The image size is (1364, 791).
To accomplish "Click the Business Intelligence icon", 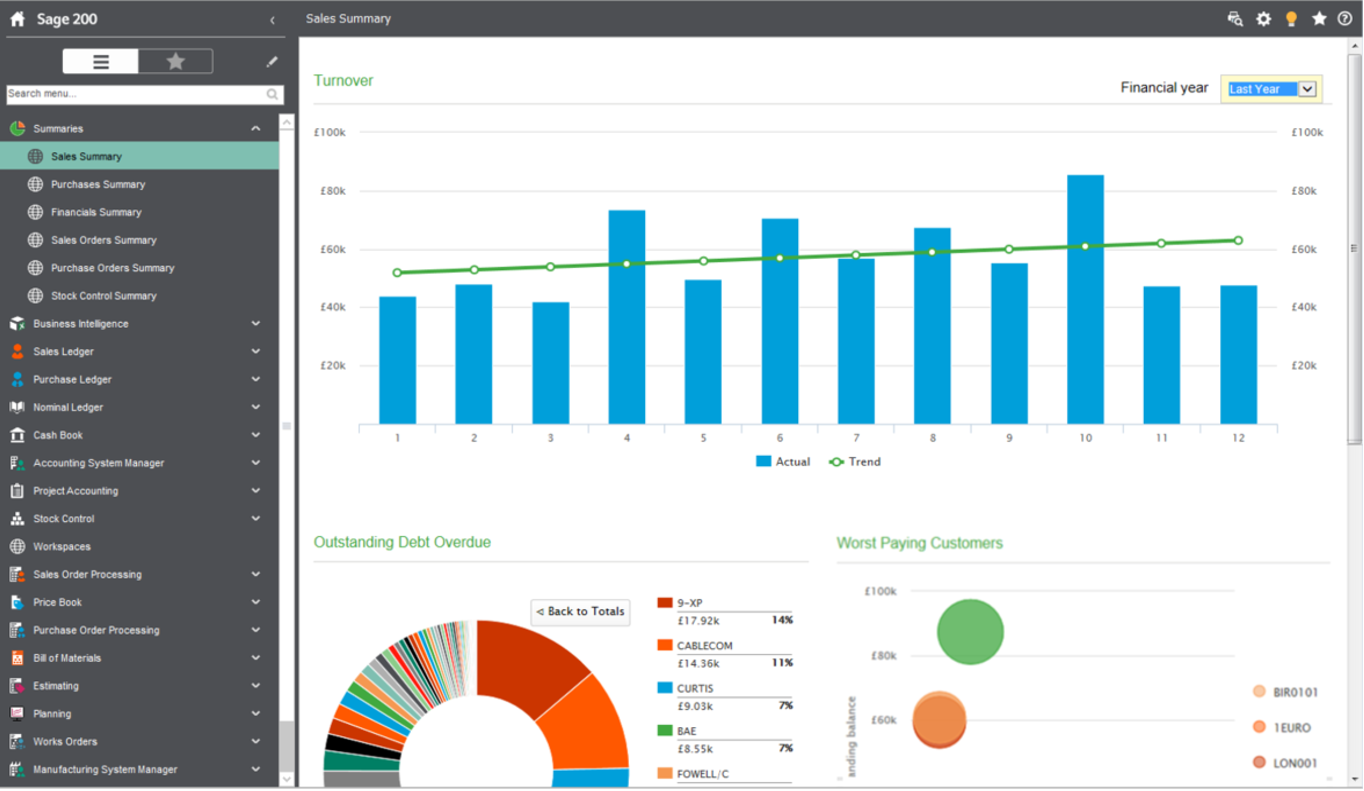I will [x=17, y=324].
